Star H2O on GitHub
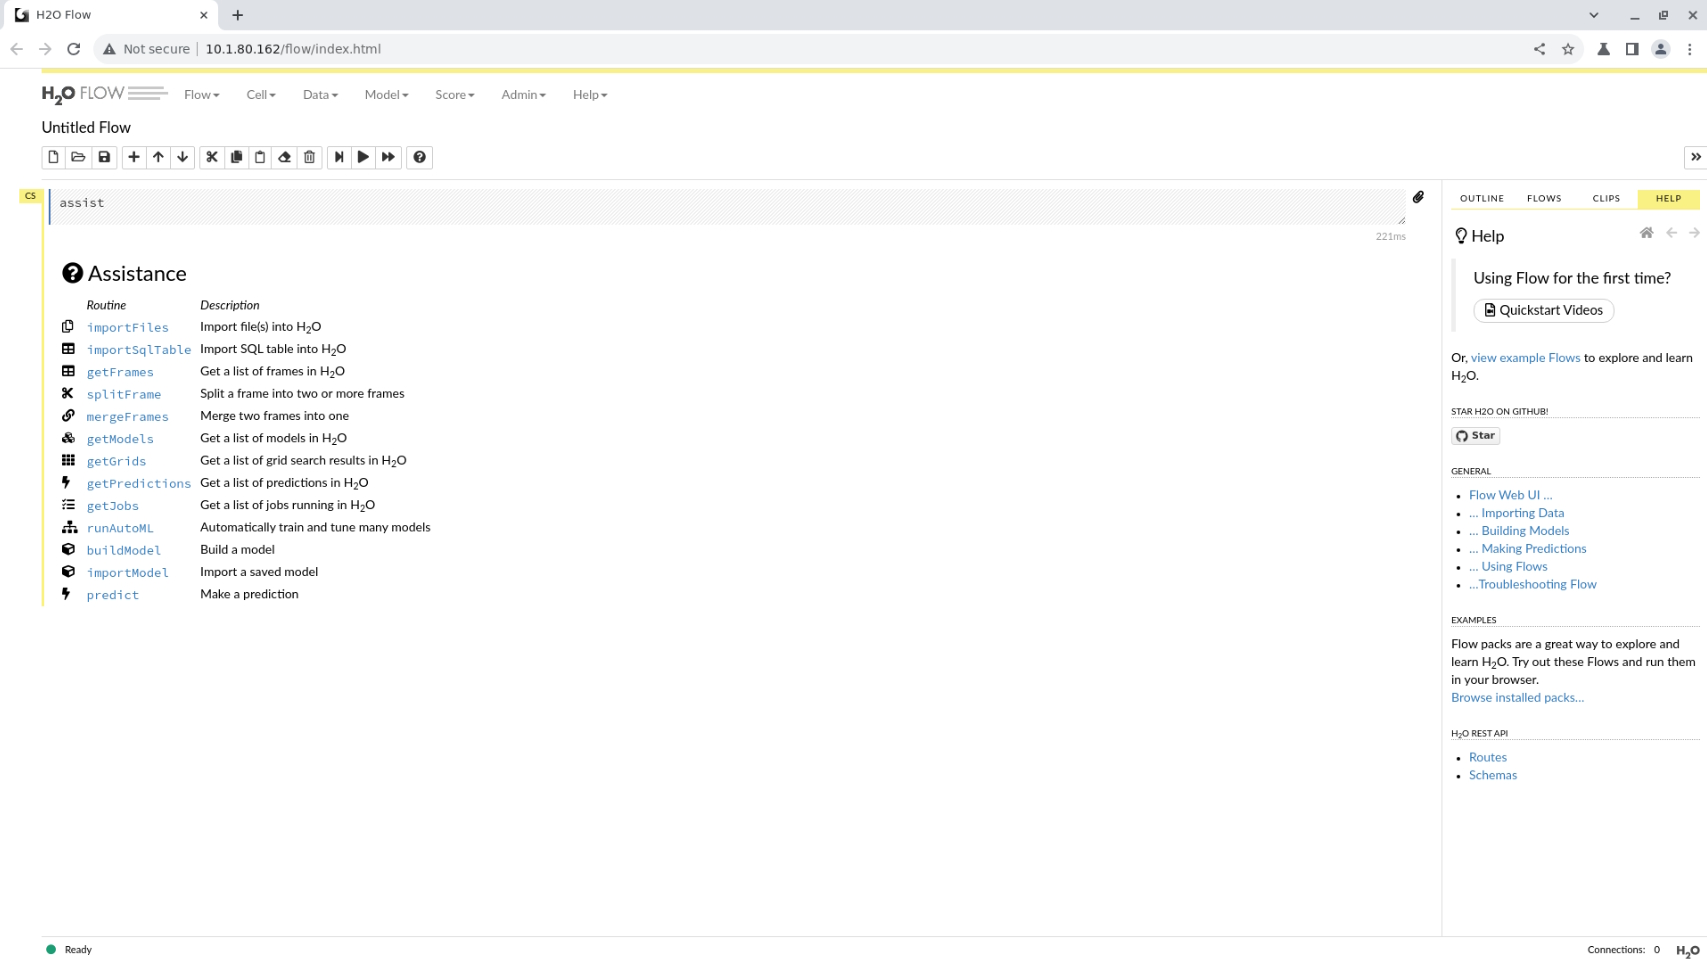This screenshot has width=1707, height=959. tap(1475, 435)
